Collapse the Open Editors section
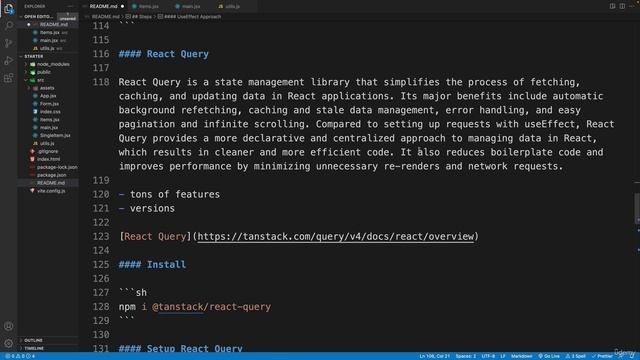The height and width of the screenshot is (360, 640). tap(37, 17)
